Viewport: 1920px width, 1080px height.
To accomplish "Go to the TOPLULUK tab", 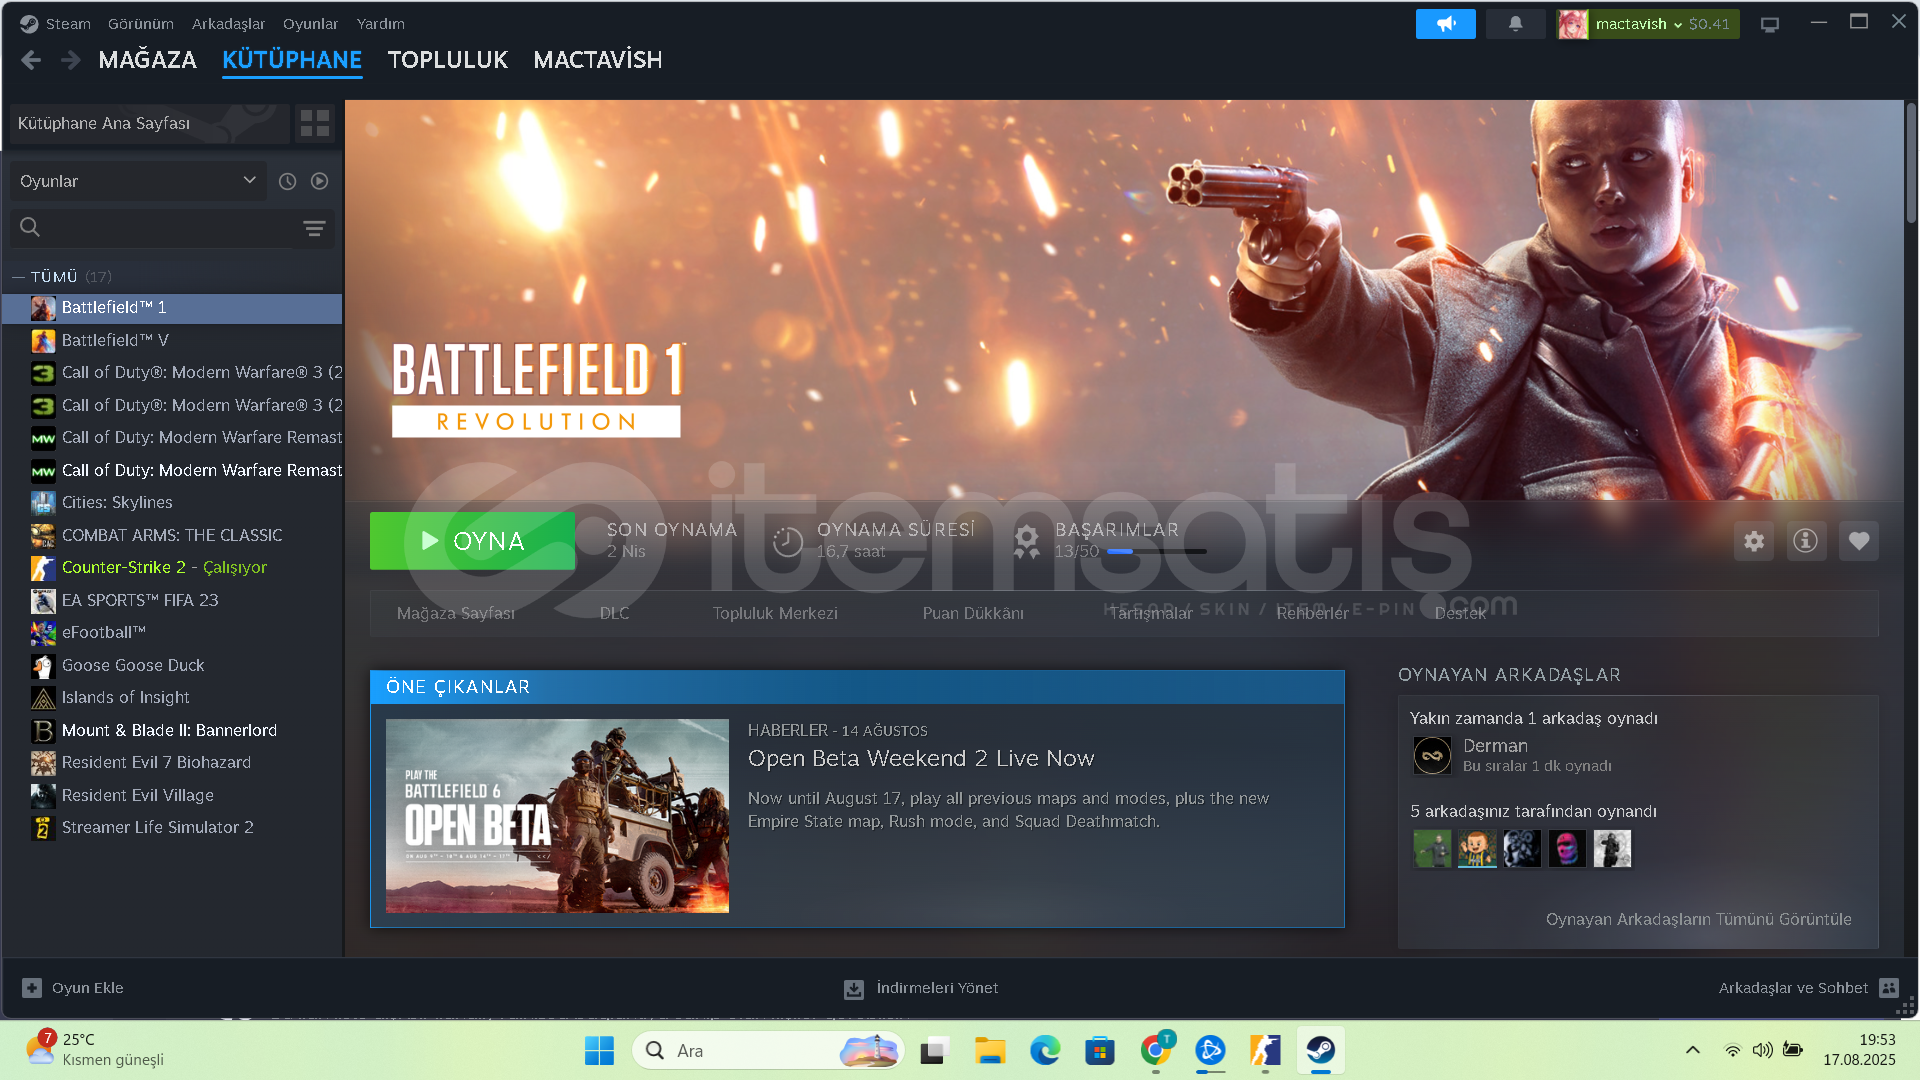I will pyautogui.click(x=448, y=60).
